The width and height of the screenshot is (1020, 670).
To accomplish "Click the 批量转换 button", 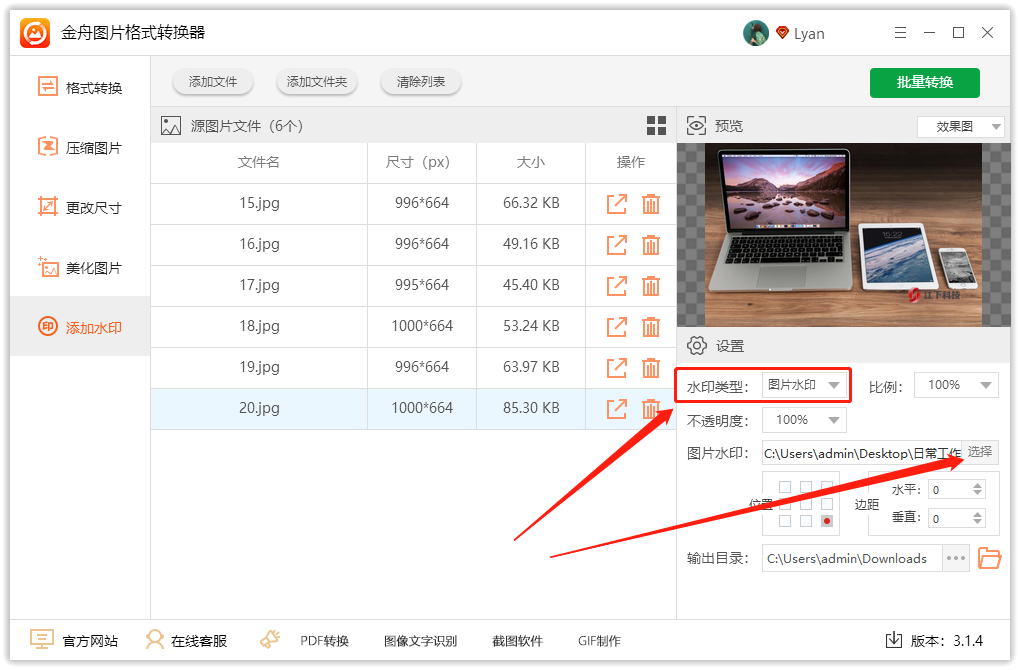I will [924, 82].
